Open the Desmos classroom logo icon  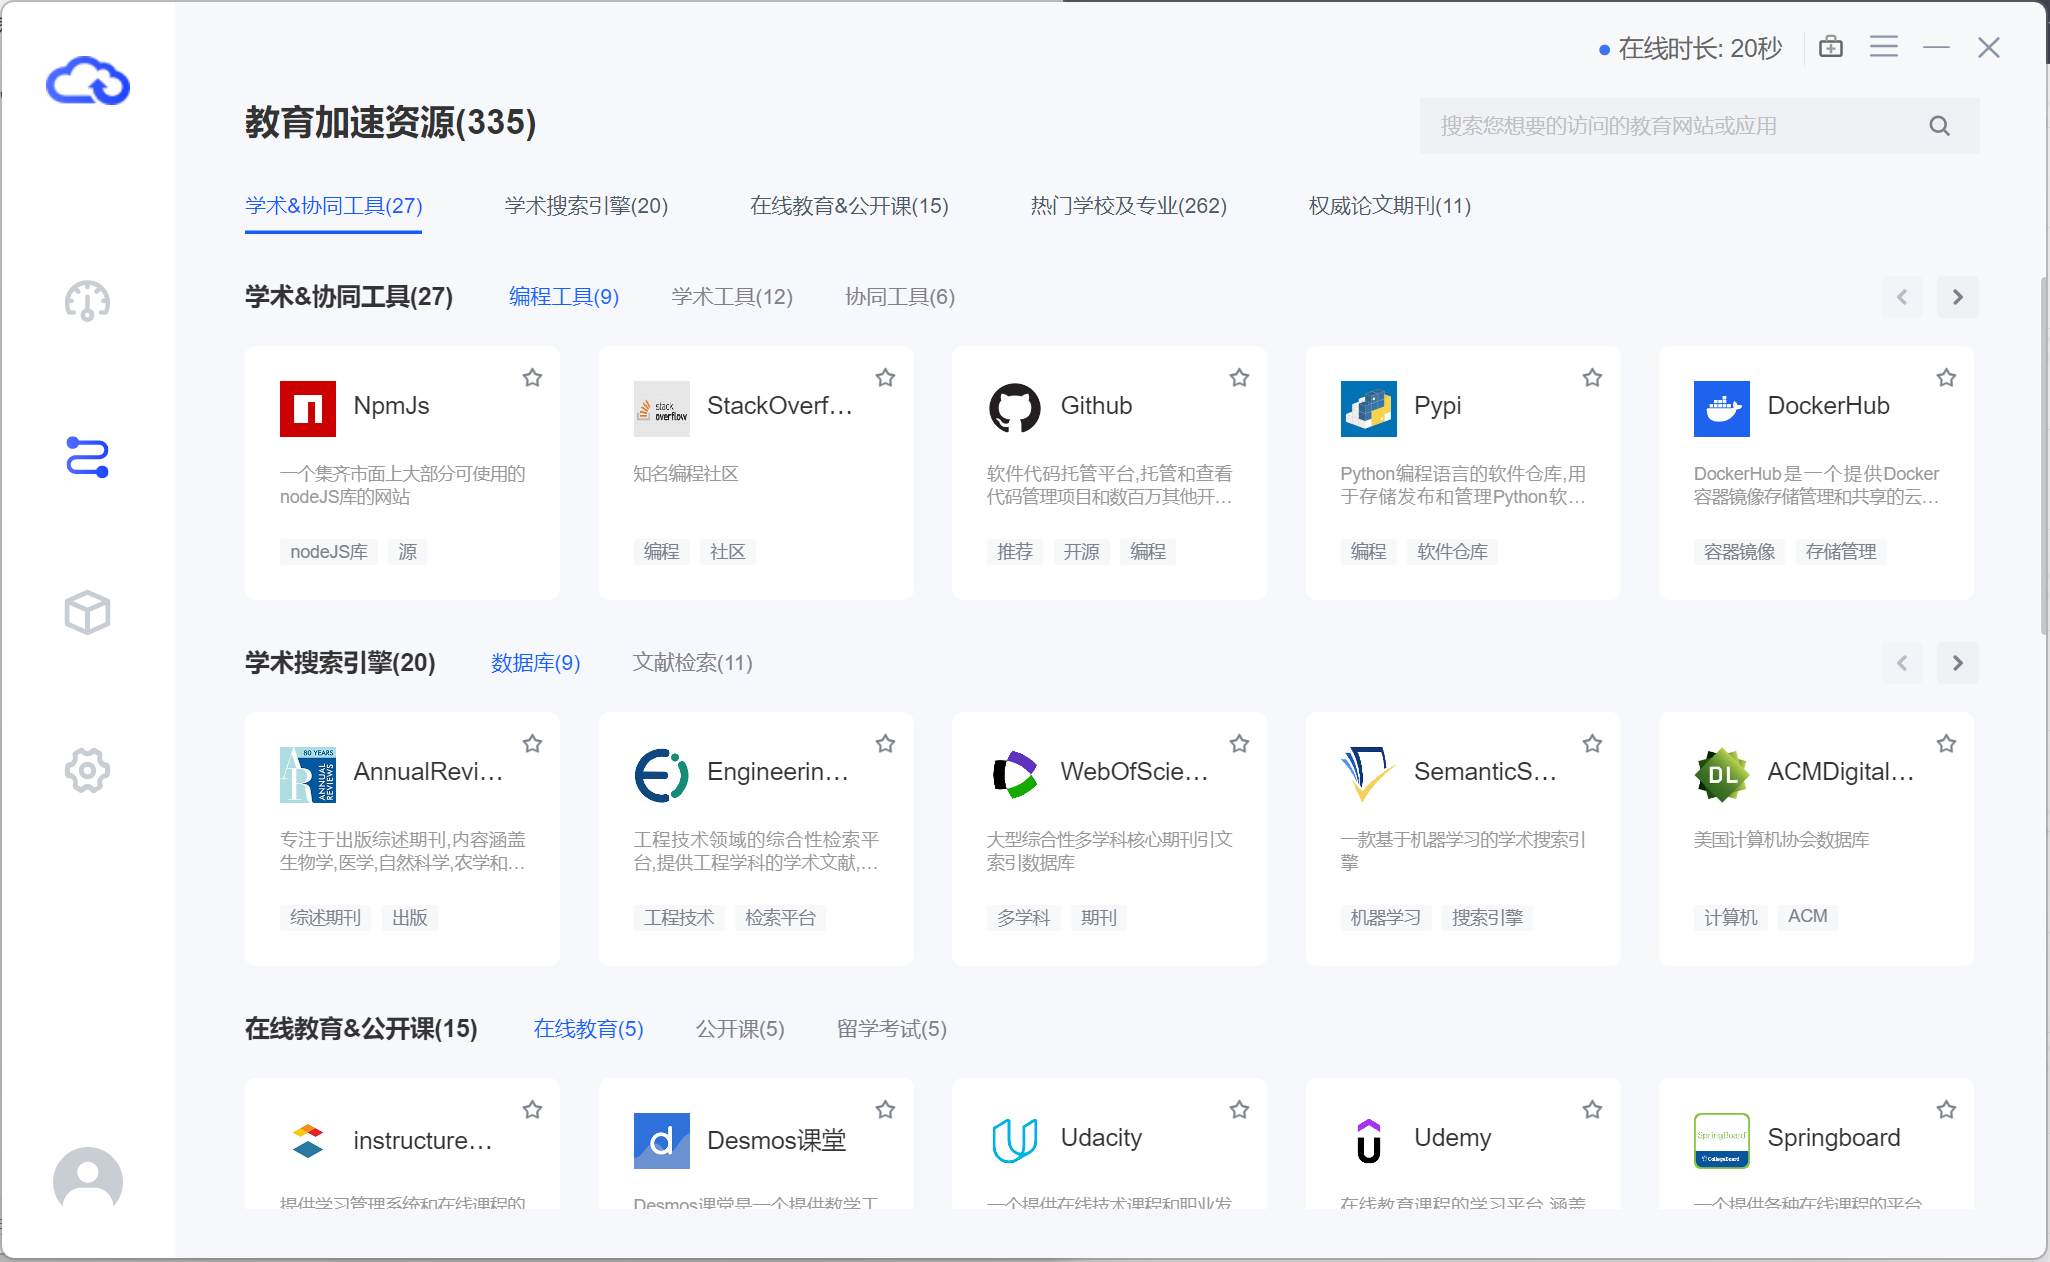point(661,1141)
